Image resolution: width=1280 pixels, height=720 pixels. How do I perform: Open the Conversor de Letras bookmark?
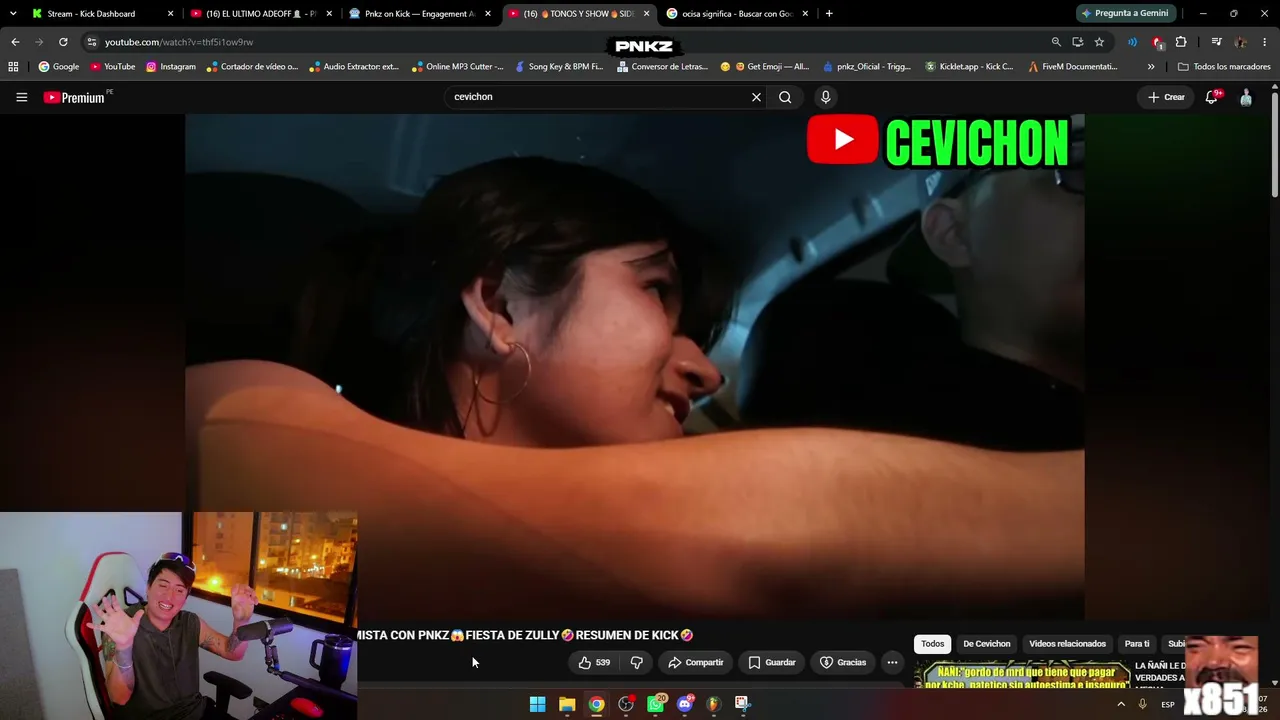pyautogui.click(x=663, y=67)
